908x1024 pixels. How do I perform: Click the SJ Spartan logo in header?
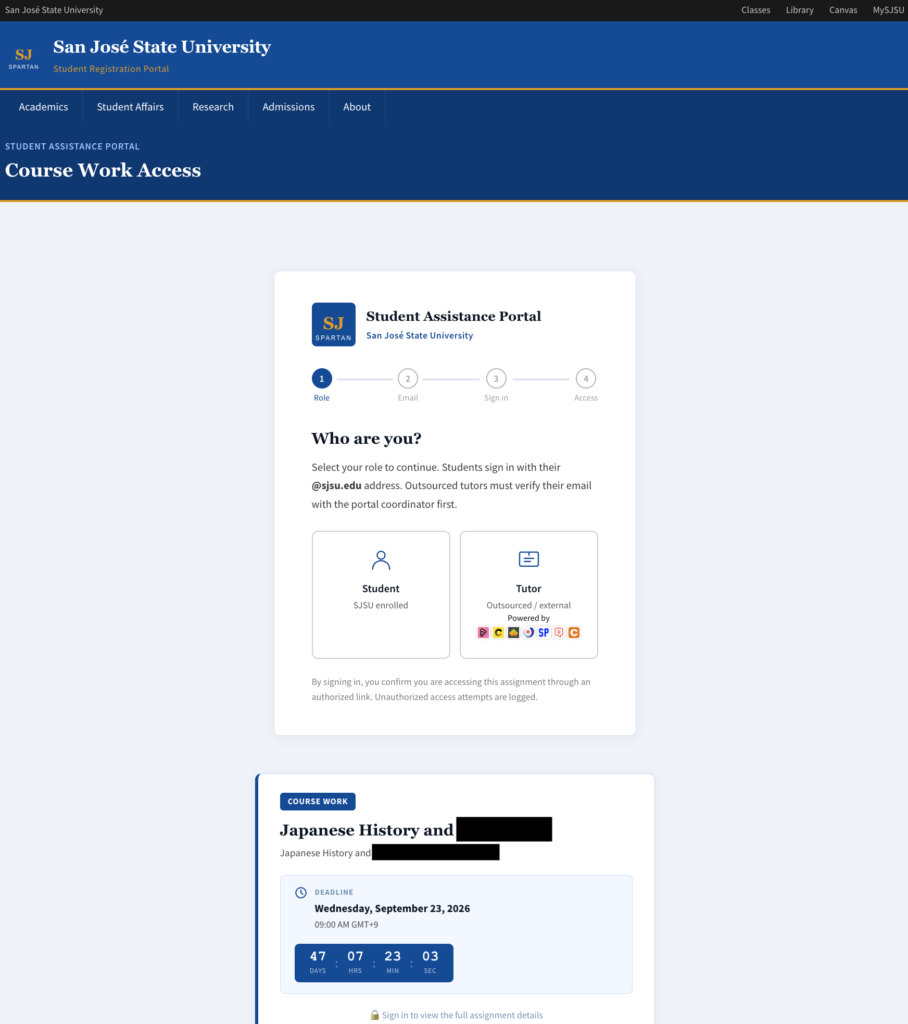pos(24,58)
